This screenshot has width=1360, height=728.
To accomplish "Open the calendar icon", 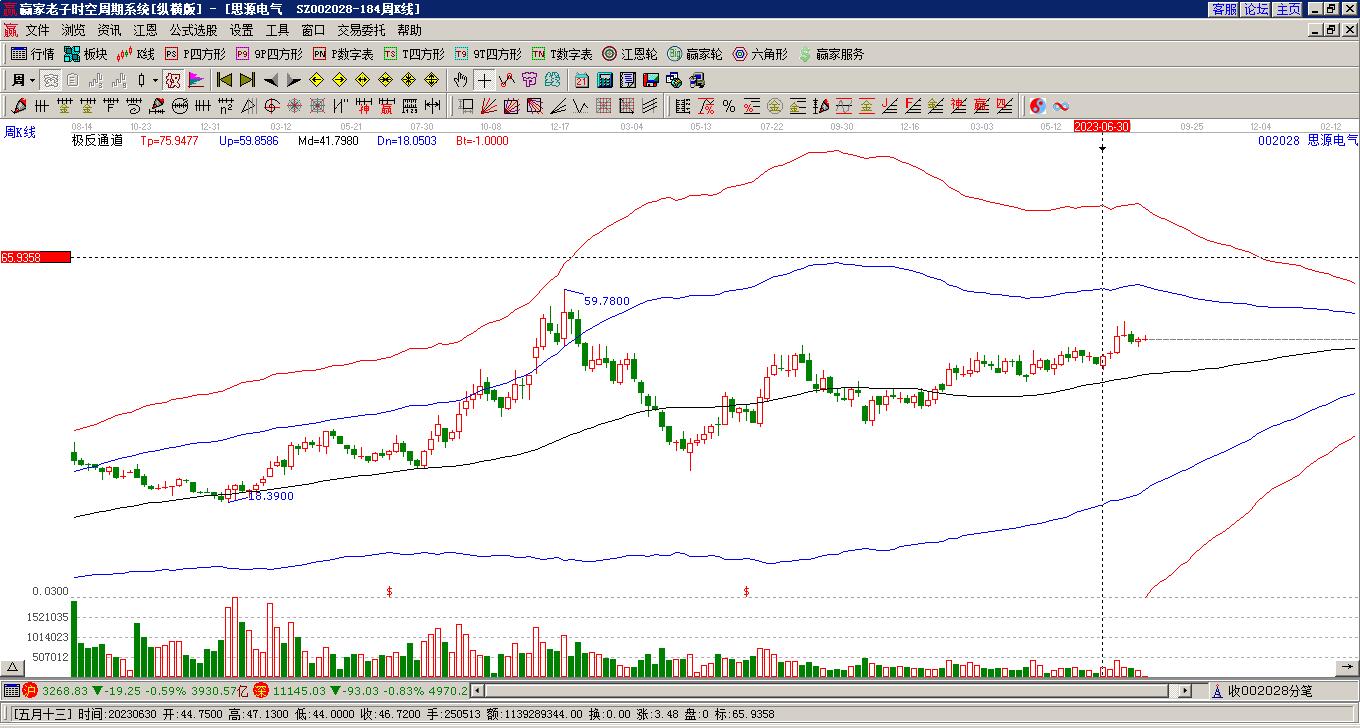I will [x=581, y=80].
